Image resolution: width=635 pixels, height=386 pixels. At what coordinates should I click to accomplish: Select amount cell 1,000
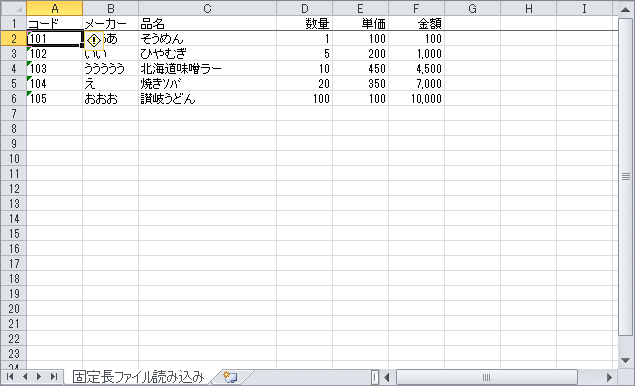click(x=416, y=53)
